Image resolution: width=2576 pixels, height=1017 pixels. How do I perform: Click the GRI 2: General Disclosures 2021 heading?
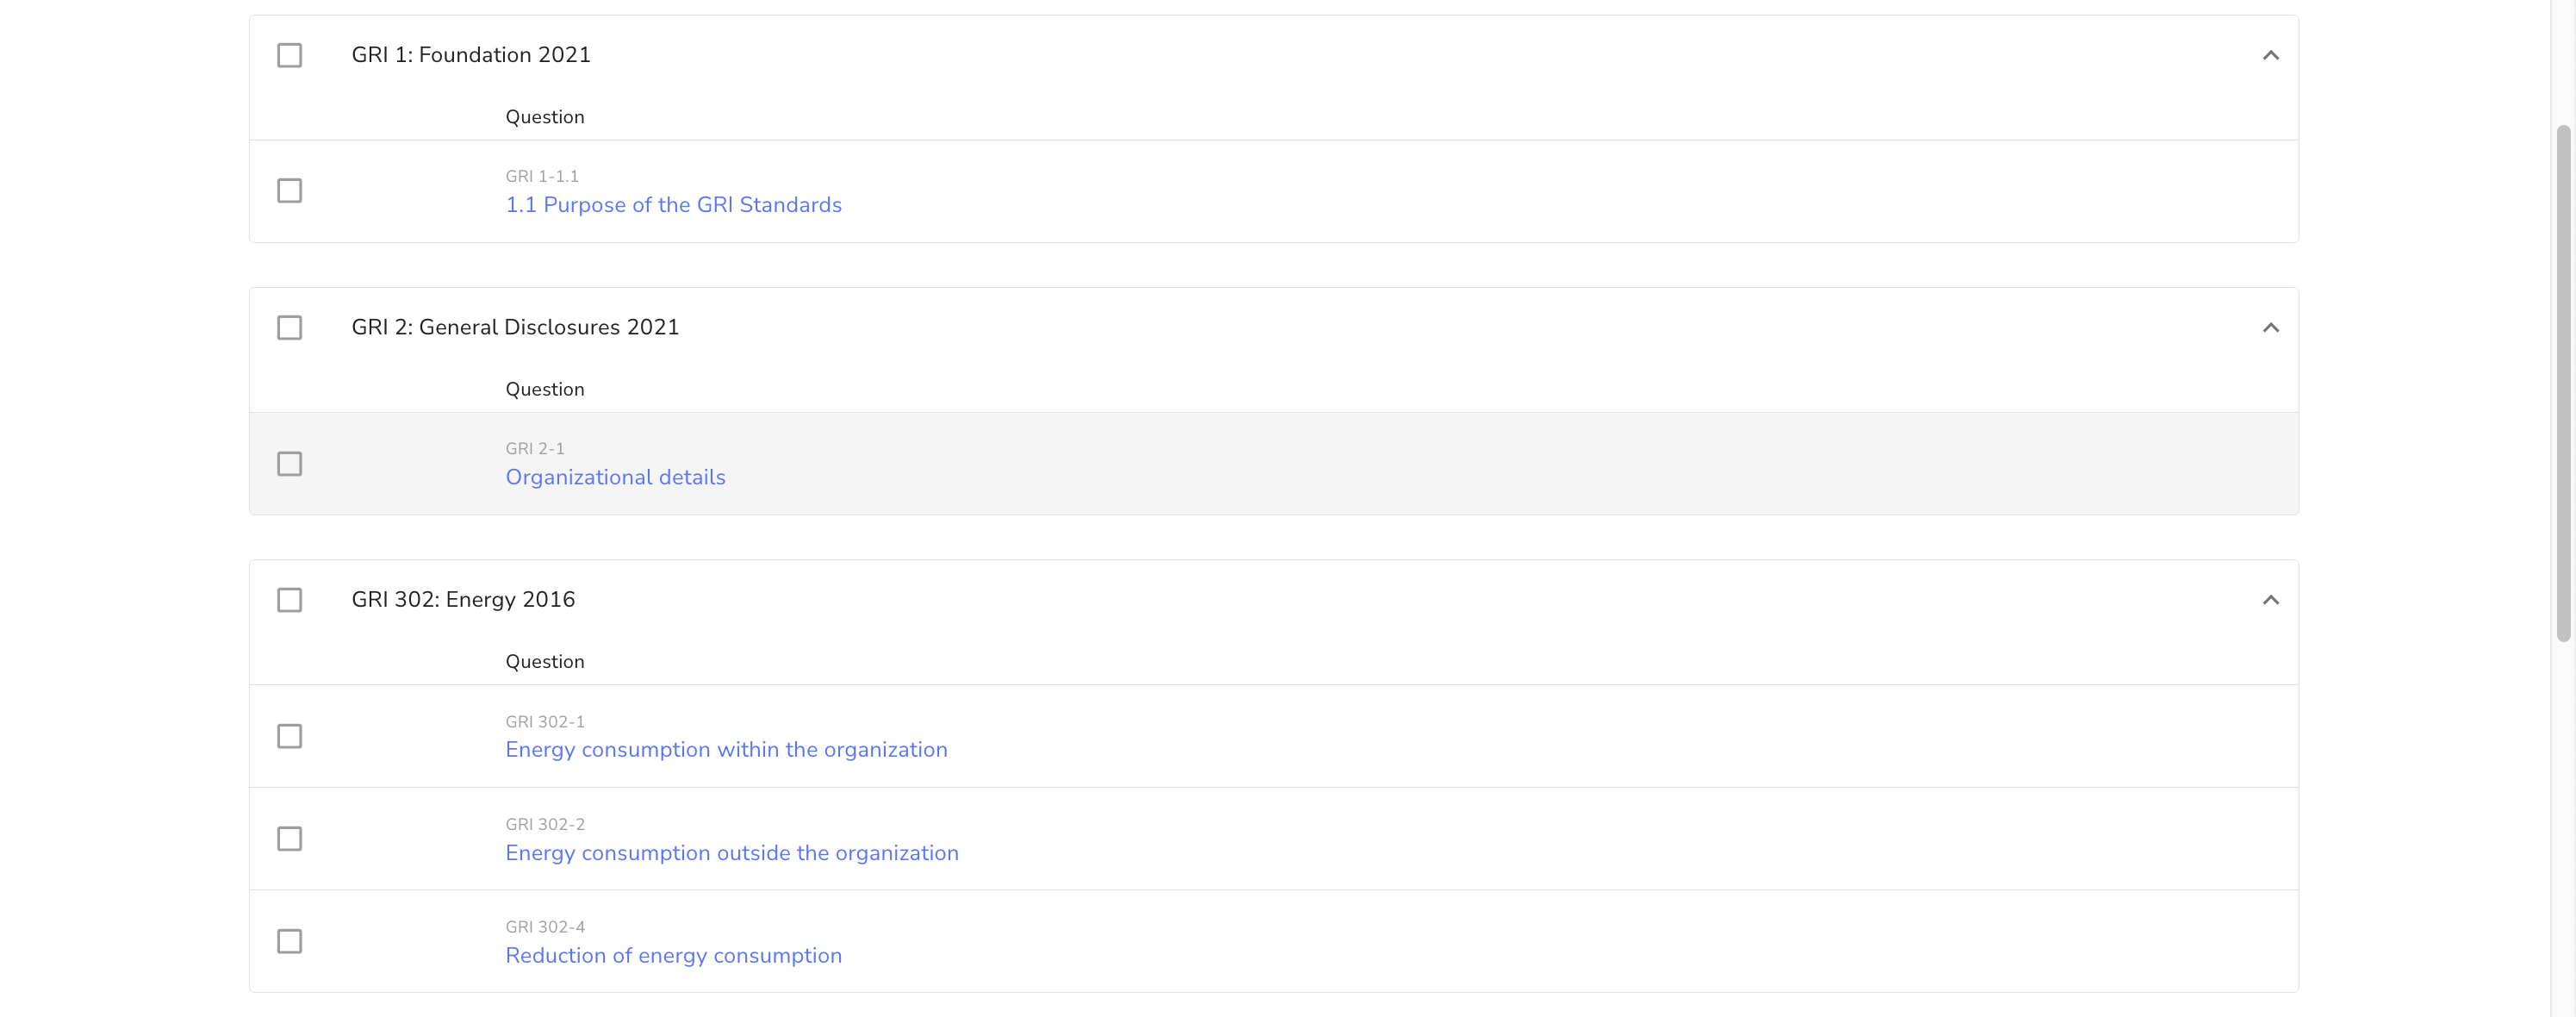pyautogui.click(x=515, y=328)
